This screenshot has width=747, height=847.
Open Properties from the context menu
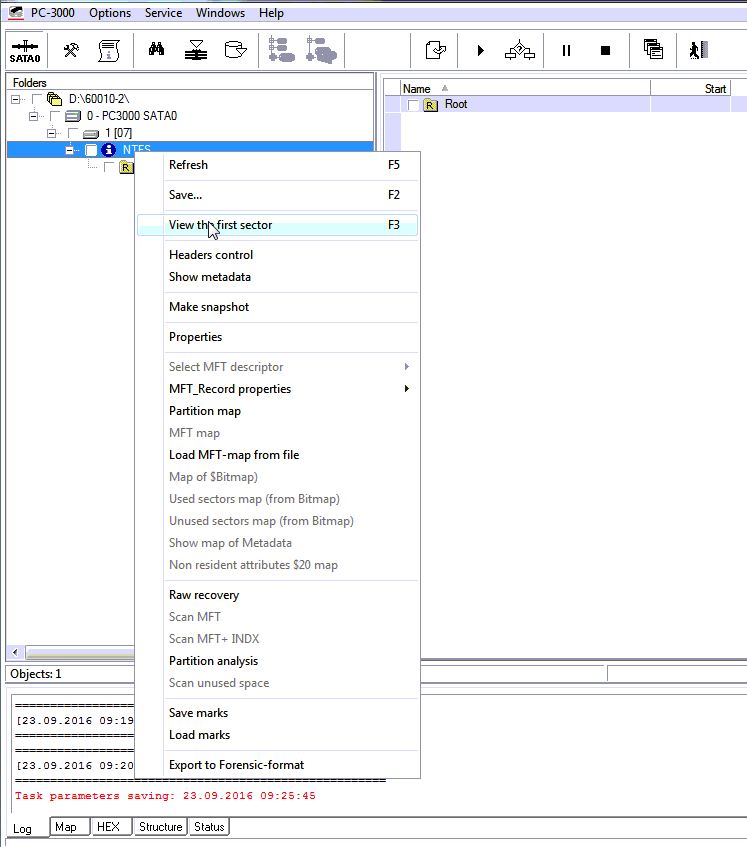pyautogui.click(x=277, y=337)
